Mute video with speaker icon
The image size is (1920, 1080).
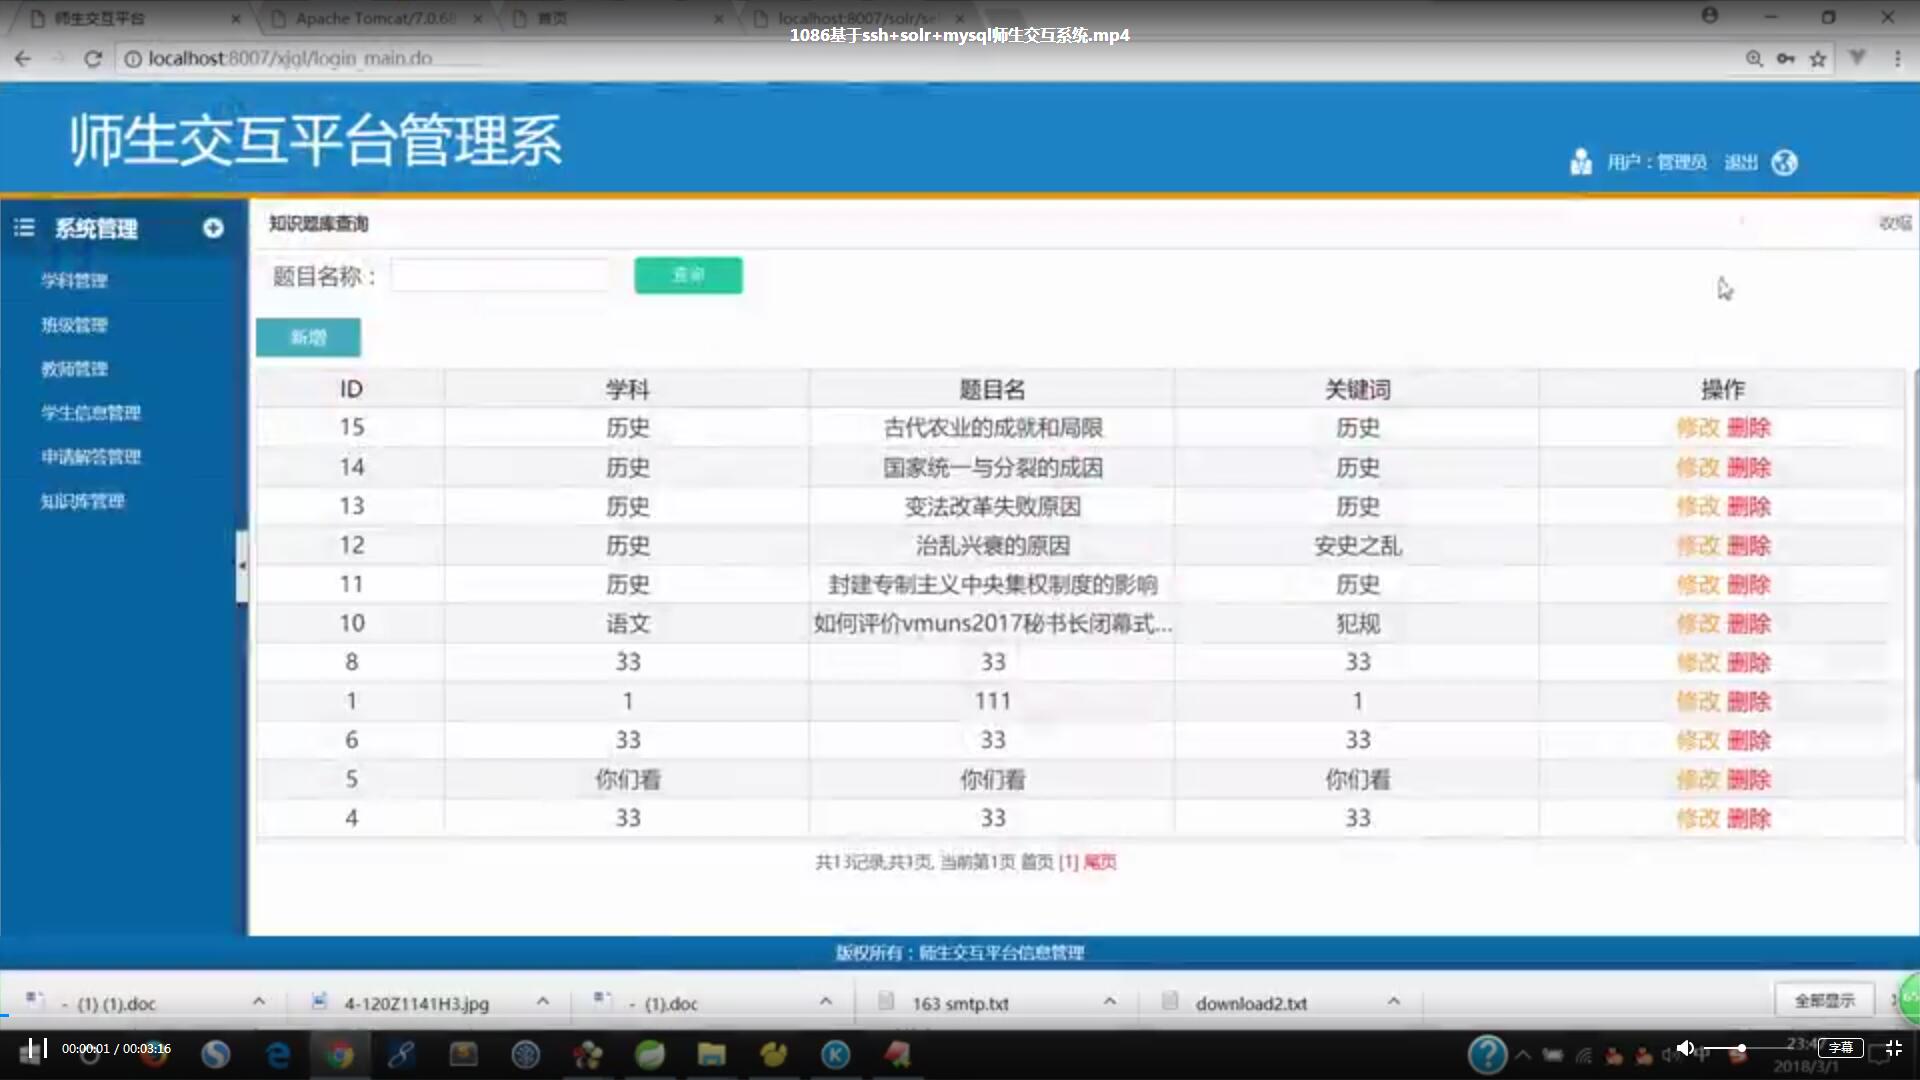pos(1685,1048)
